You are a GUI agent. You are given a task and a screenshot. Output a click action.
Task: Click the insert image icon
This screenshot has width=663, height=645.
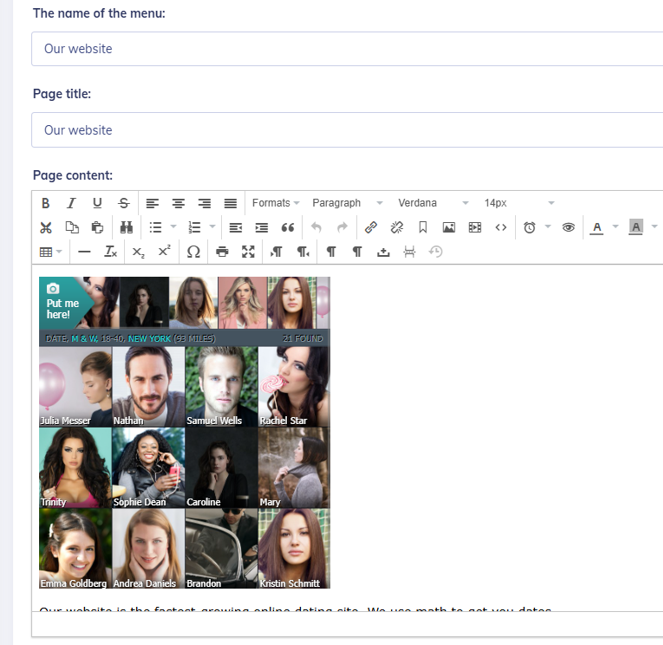pyautogui.click(x=449, y=228)
